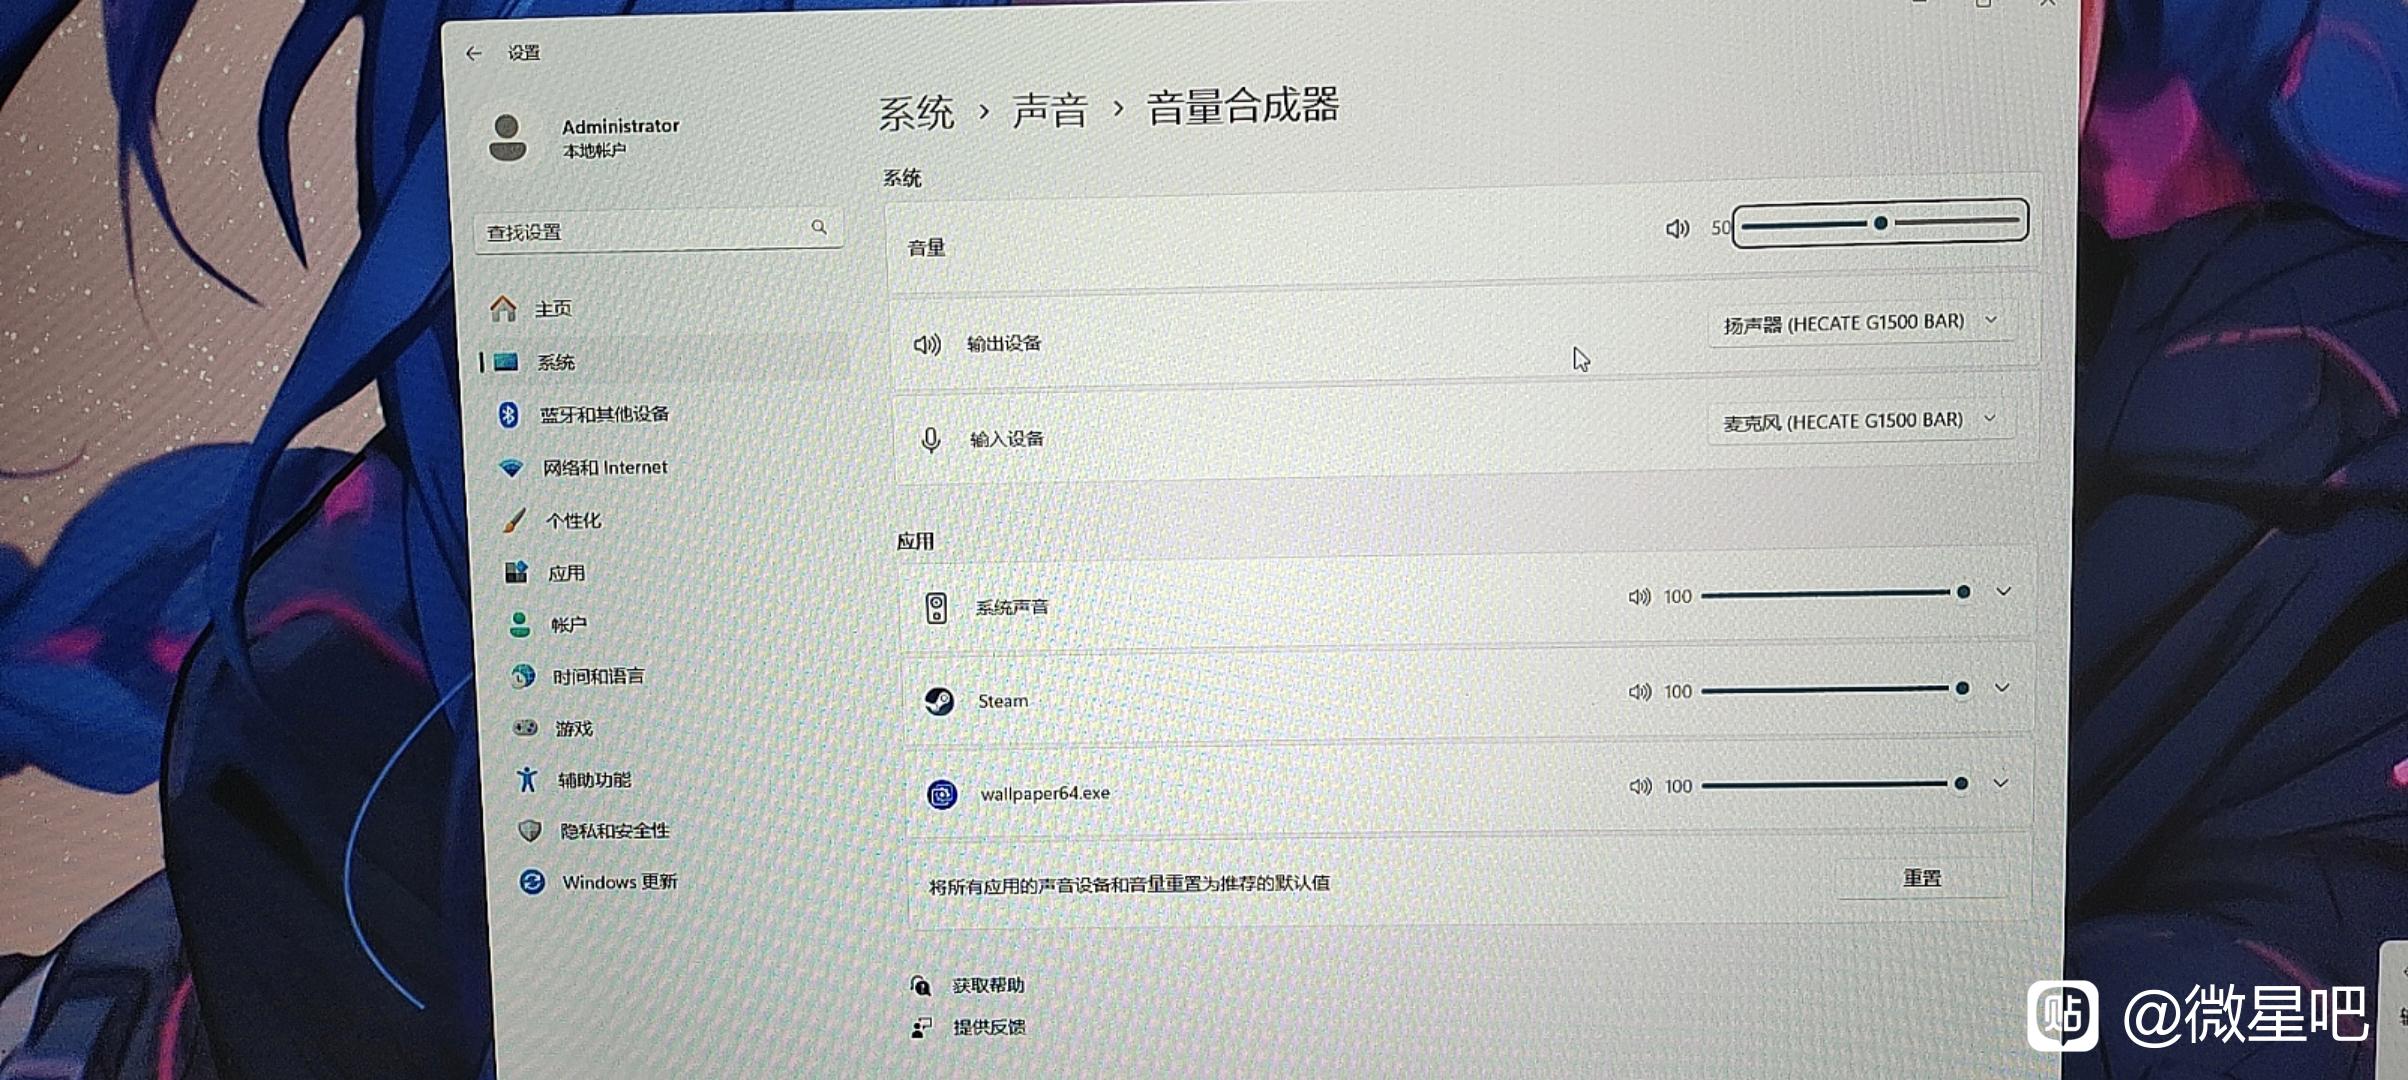This screenshot has height=1080, width=2408.
Task: Click the 输出设备 label
Action: click(x=1004, y=343)
